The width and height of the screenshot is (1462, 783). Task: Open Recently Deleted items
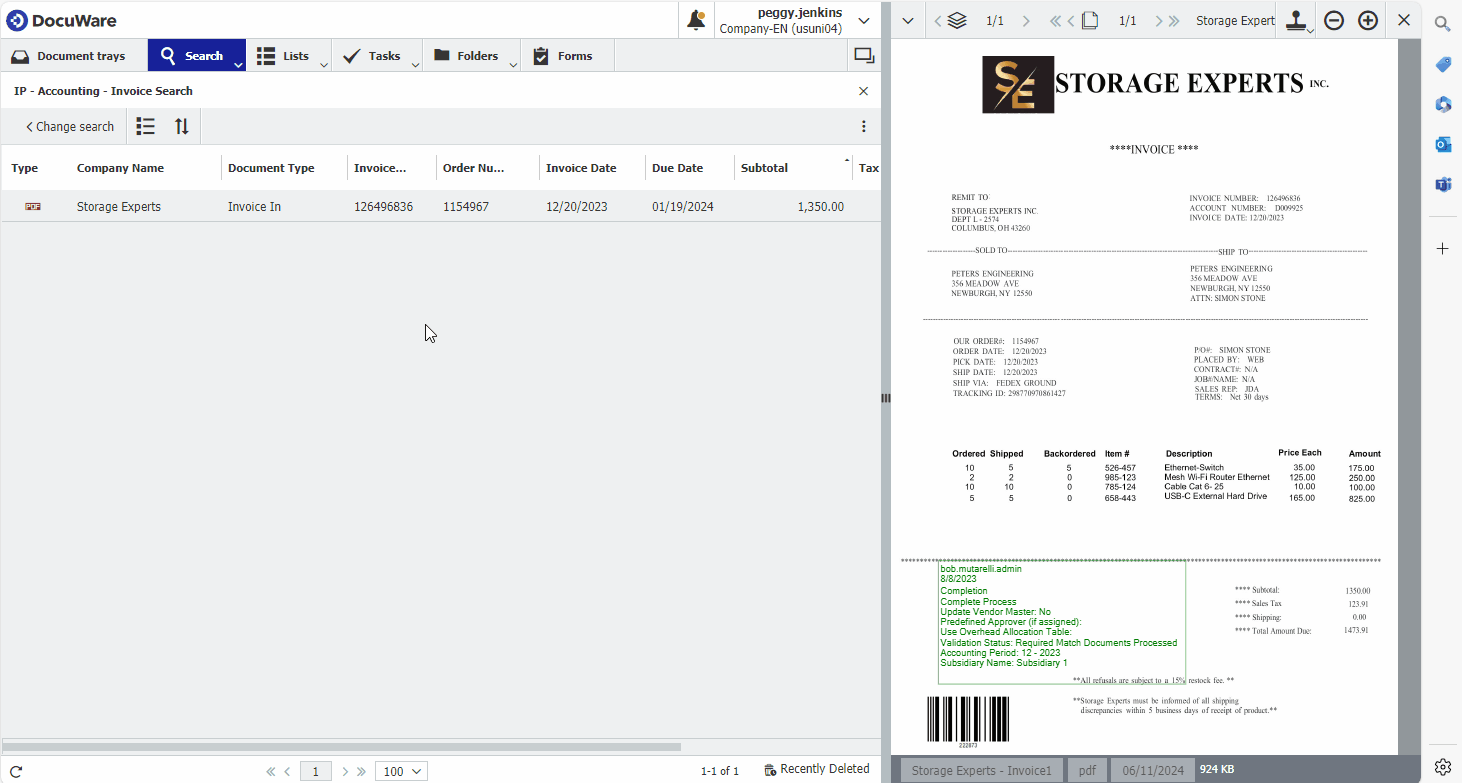click(816, 769)
